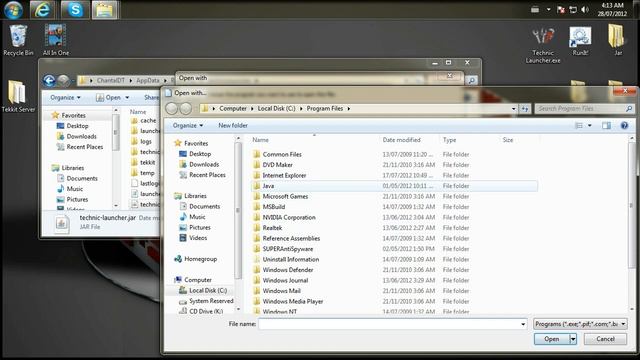Screen dimensions: 640x360
Task: Click the change view icon
Action: pos(579,125)
